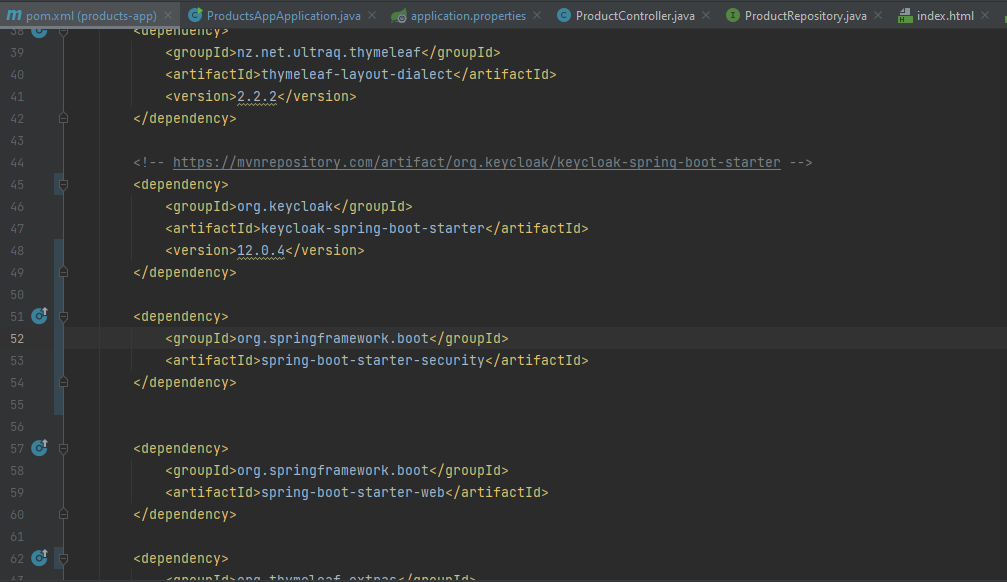Viewport: 1007px width, 582px height.
Task: Click the artifactId keycloak-spring-boot-starter
Action: click(x=372, y=229)
